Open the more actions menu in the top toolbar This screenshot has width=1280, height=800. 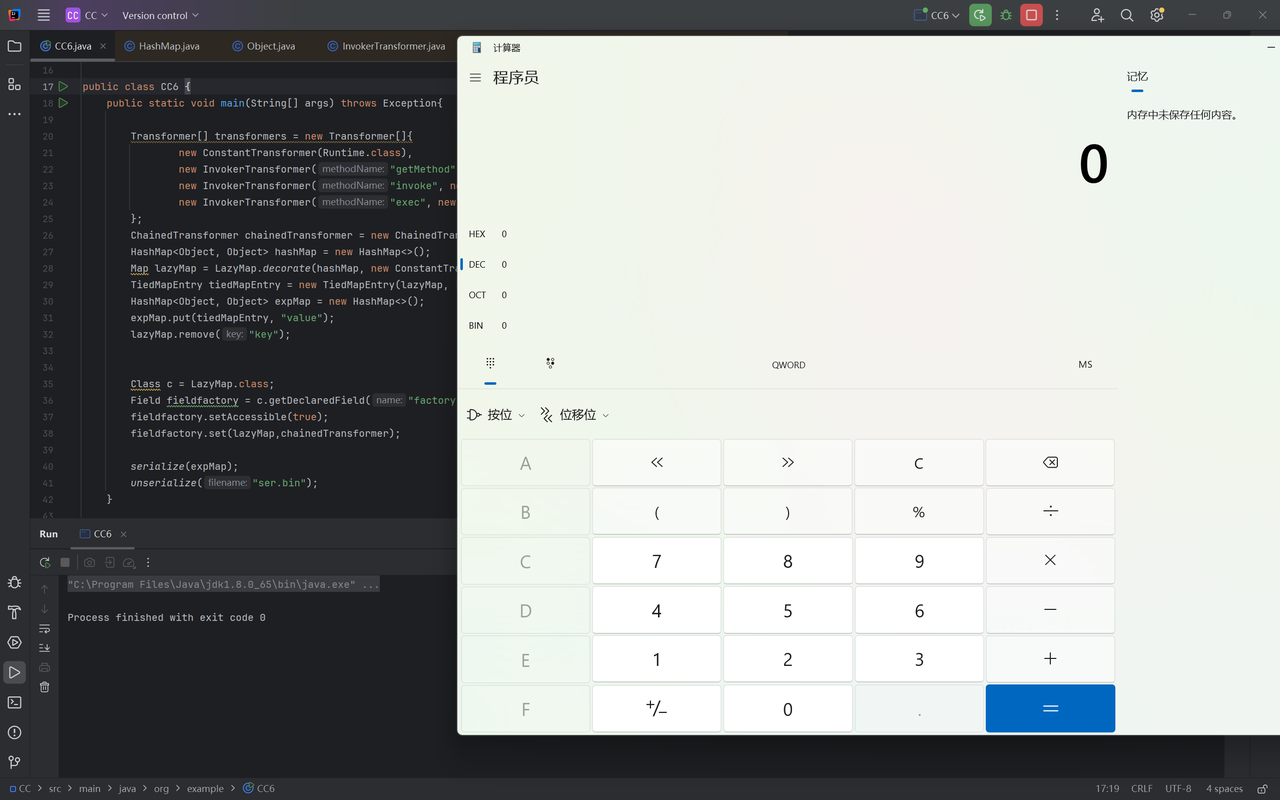click(1057, 15)
